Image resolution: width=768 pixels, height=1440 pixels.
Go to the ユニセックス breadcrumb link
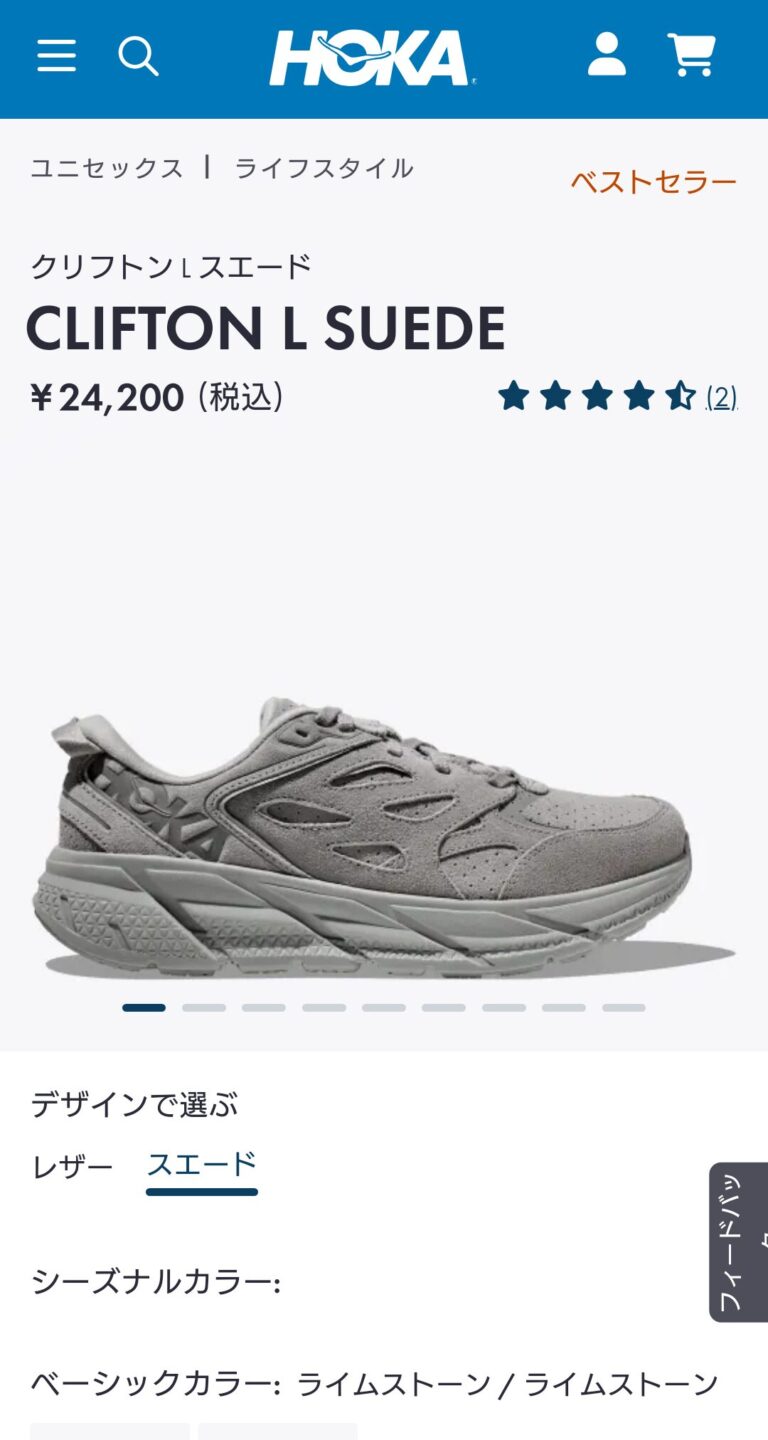107,168
